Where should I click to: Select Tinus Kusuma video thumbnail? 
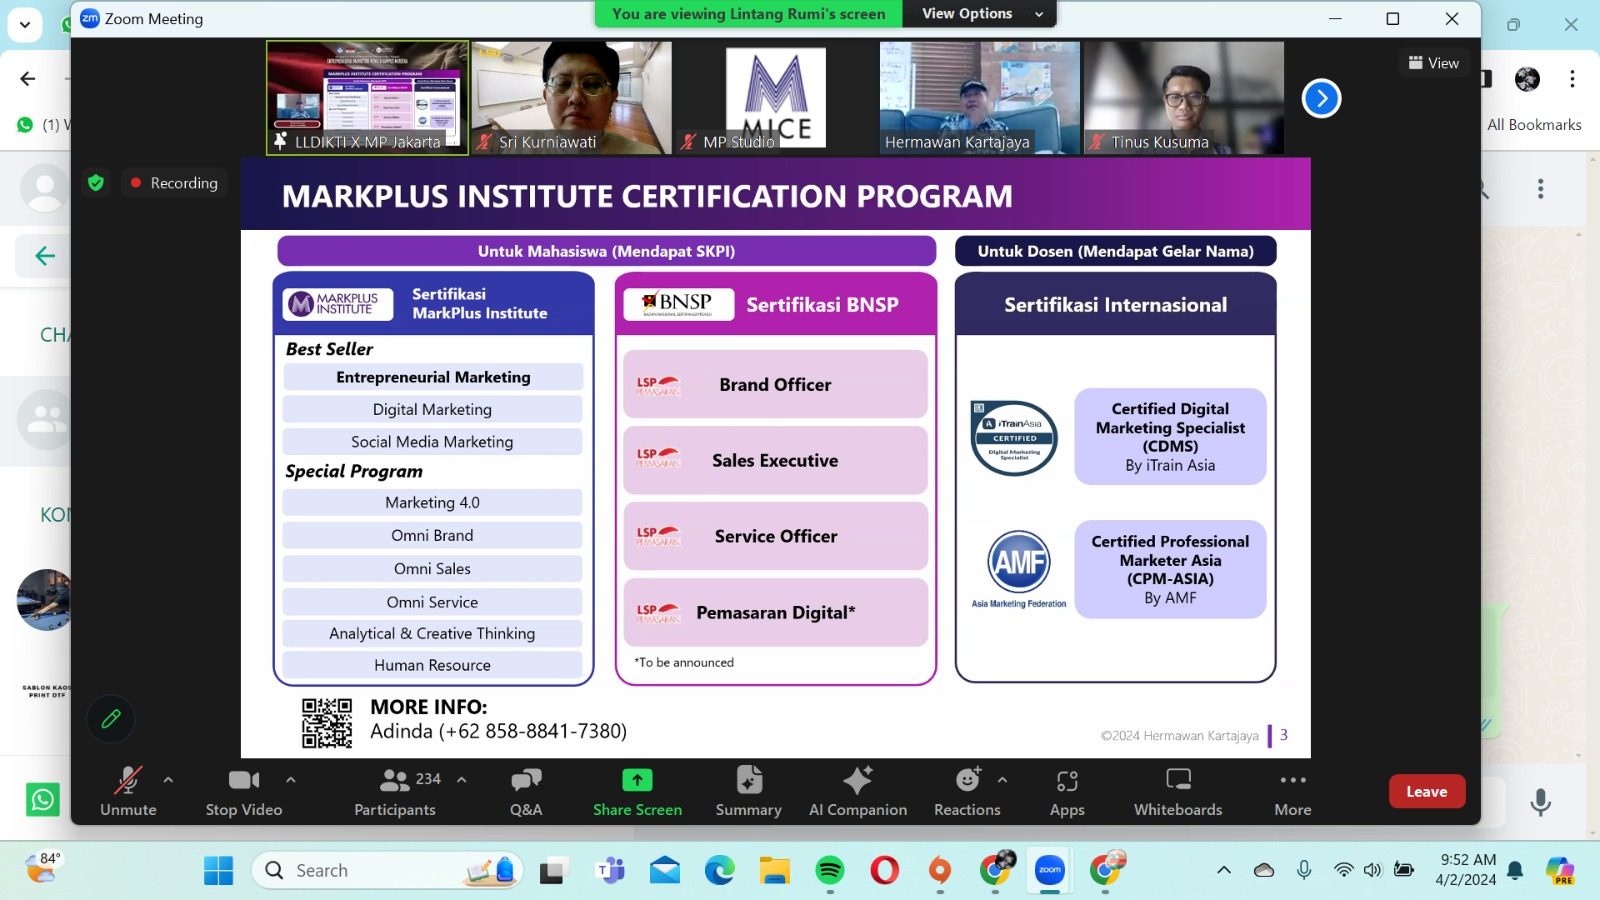(x=1184, y=98)
